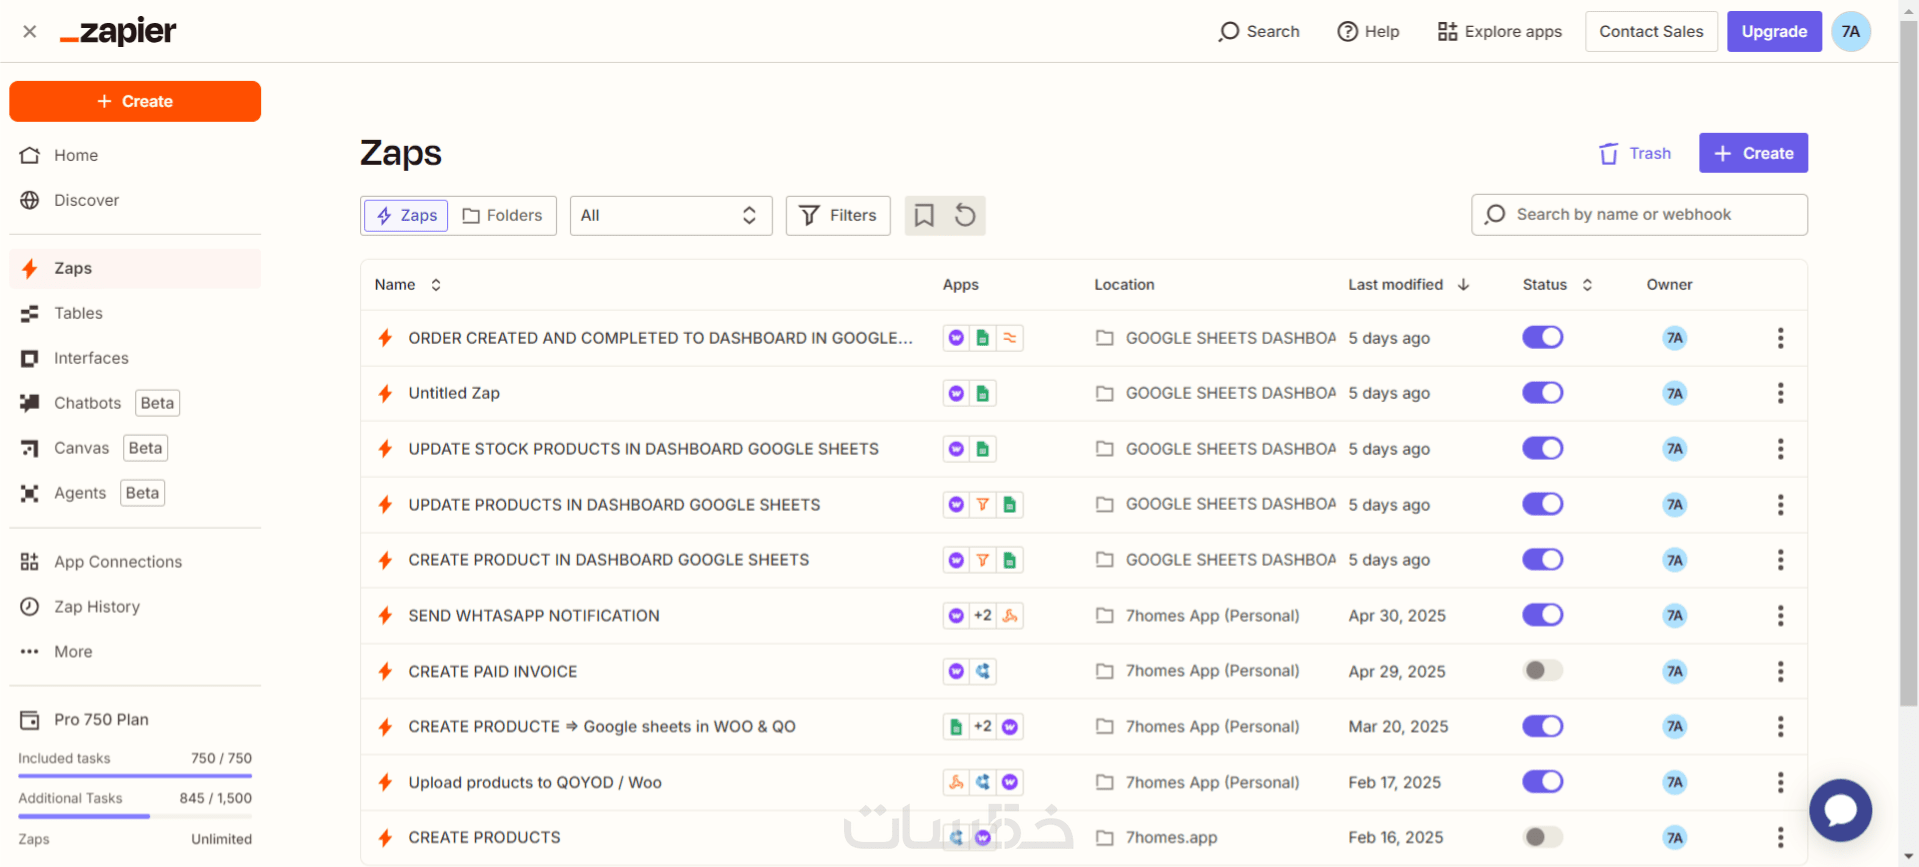This screenshot has width=1919, height=867.
Task: Open more options for UPDATE STOCK PRODUCTS zap
Action: [1780, 449]
